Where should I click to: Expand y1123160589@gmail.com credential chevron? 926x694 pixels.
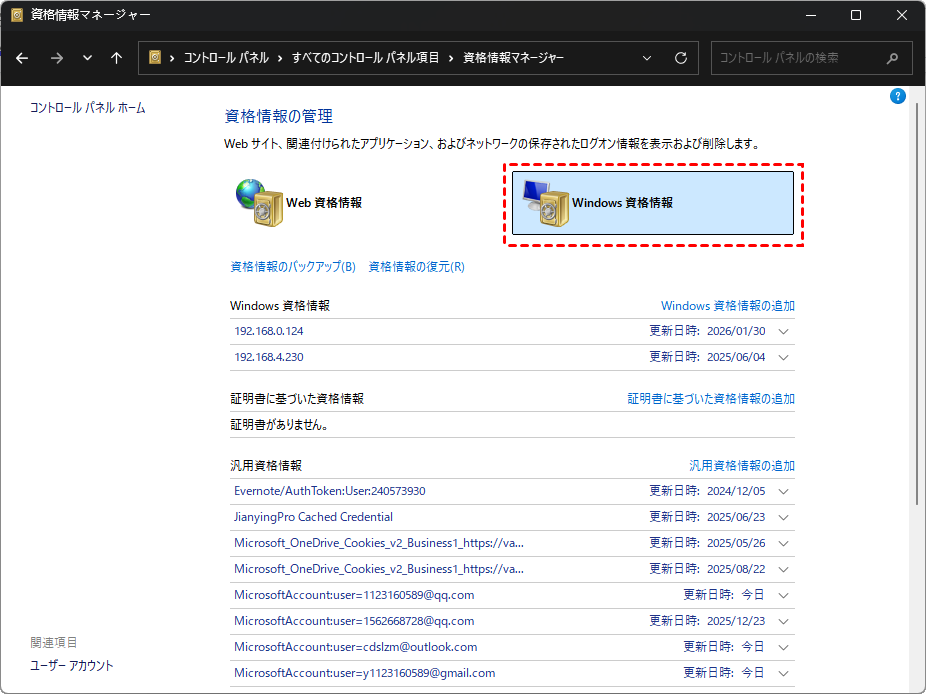click(783, 673)
